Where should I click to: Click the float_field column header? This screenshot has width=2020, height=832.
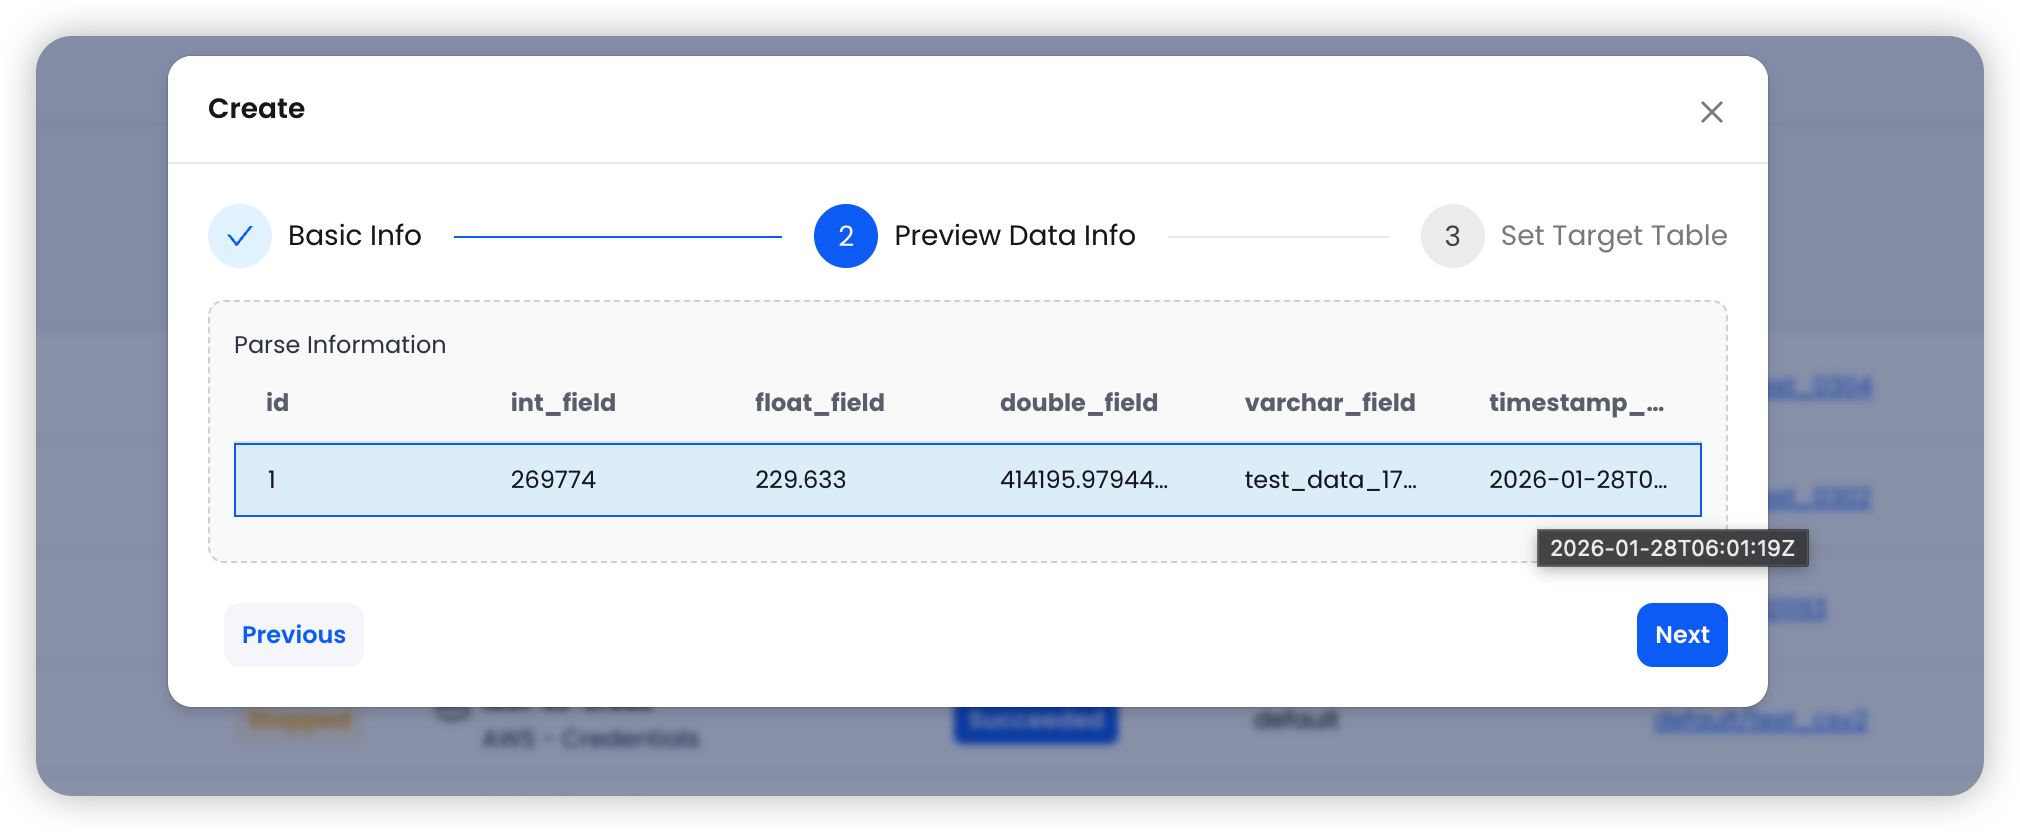(x=819, y=403)
